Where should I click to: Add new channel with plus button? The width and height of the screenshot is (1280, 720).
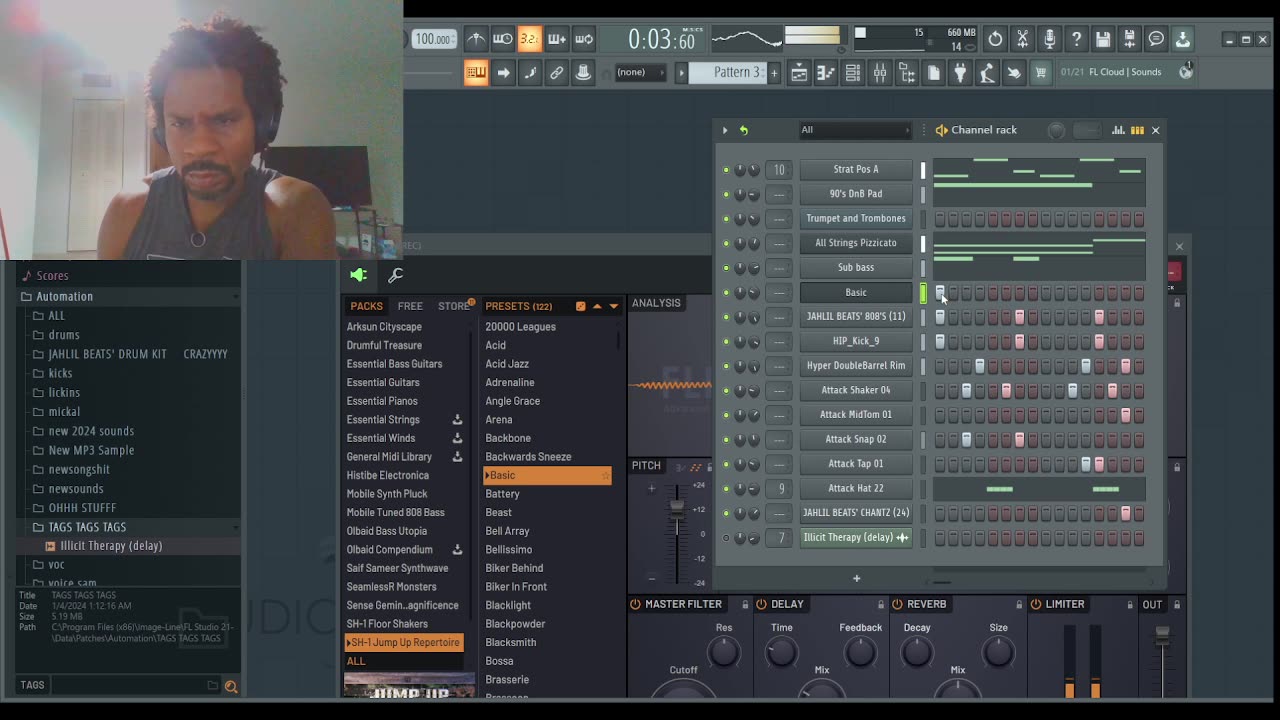pyautogui.click(x=856, y=578)
